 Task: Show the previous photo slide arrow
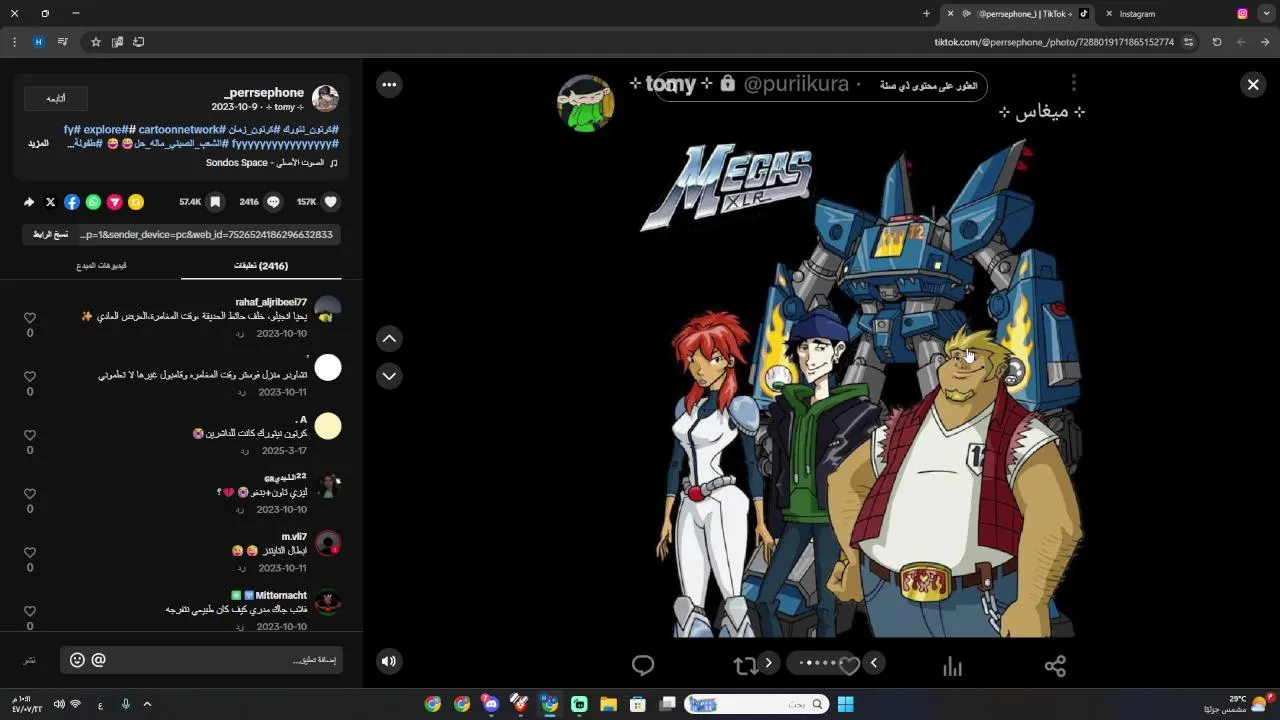click(874, 662)
